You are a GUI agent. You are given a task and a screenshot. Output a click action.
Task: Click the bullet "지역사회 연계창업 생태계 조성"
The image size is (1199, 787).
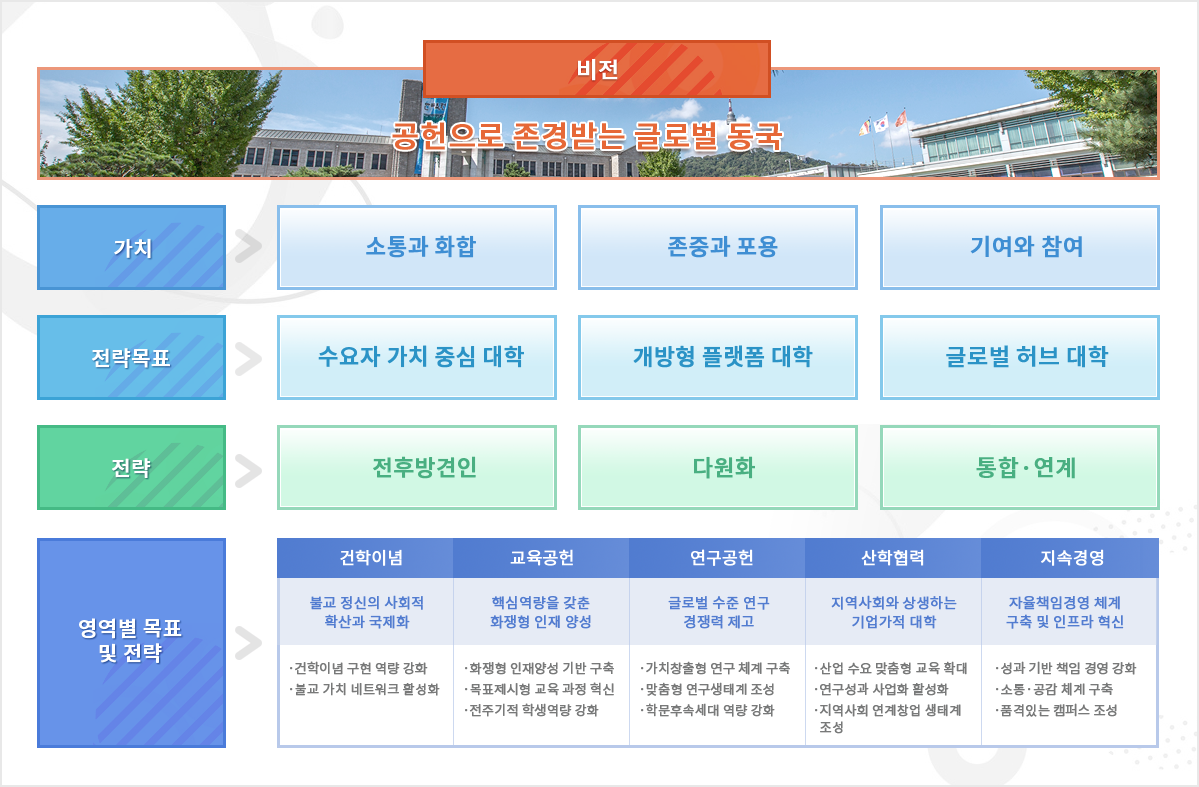(888, 719)
